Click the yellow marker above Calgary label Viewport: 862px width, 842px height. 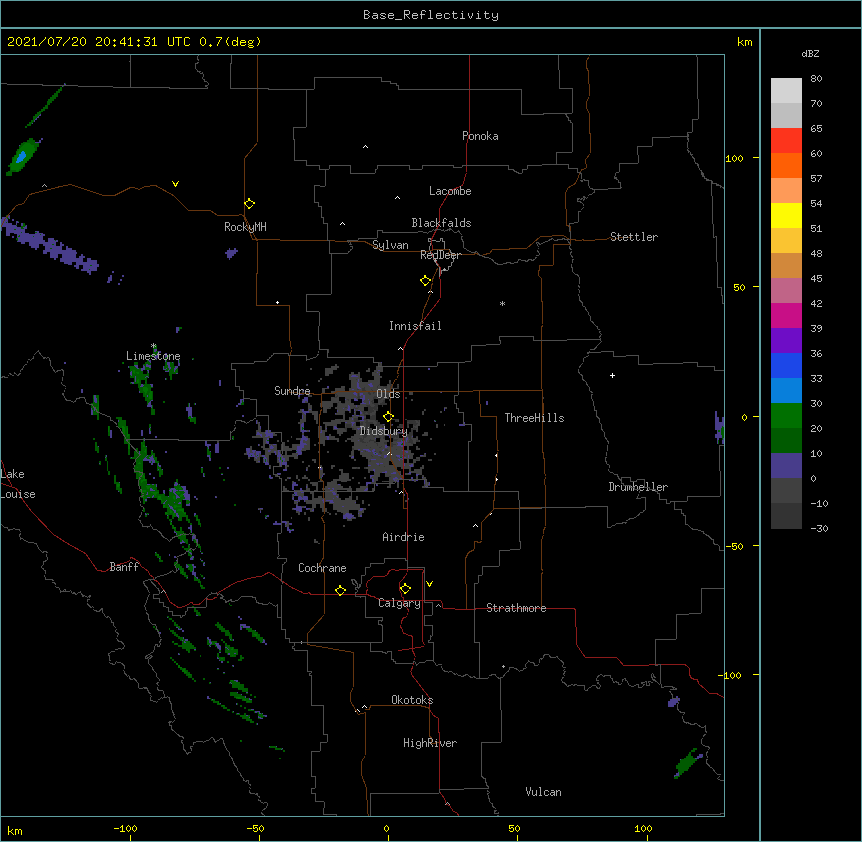click(405, 589)
